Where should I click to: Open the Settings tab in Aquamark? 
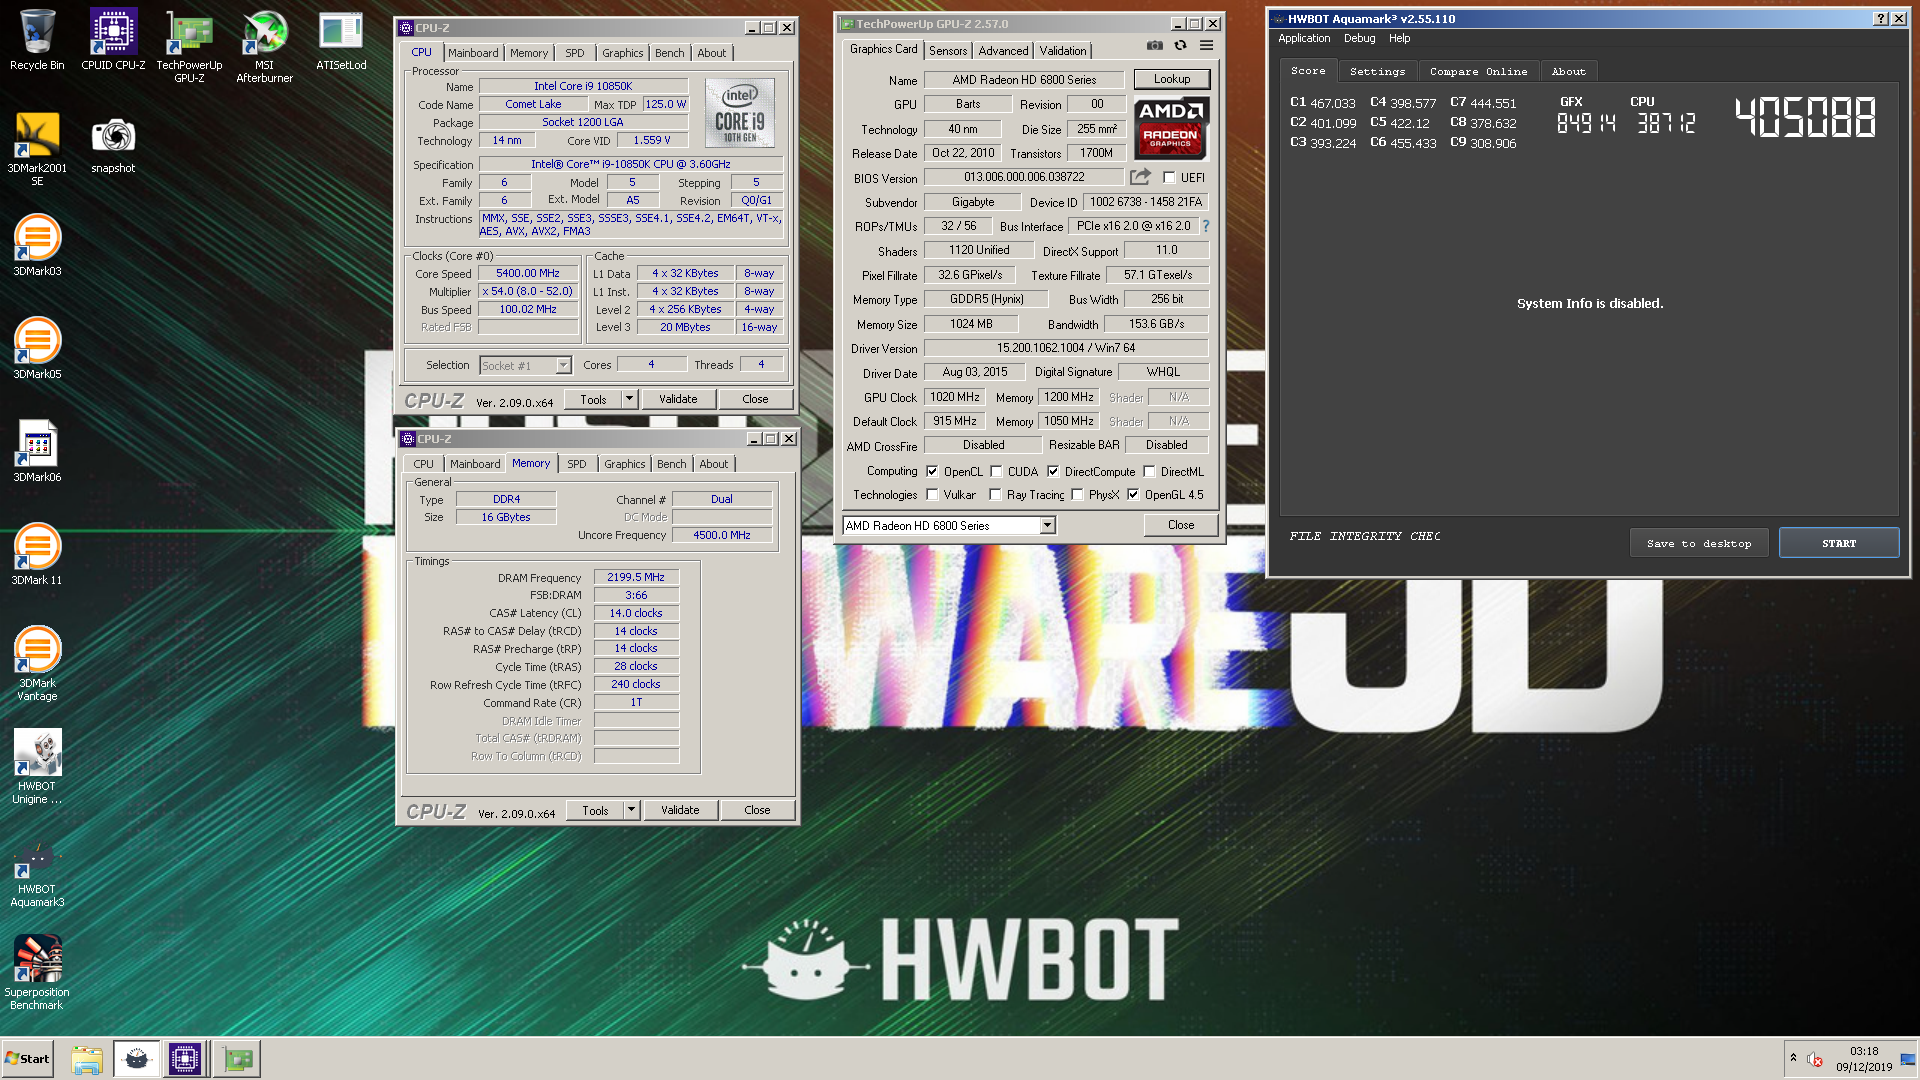1377,72
